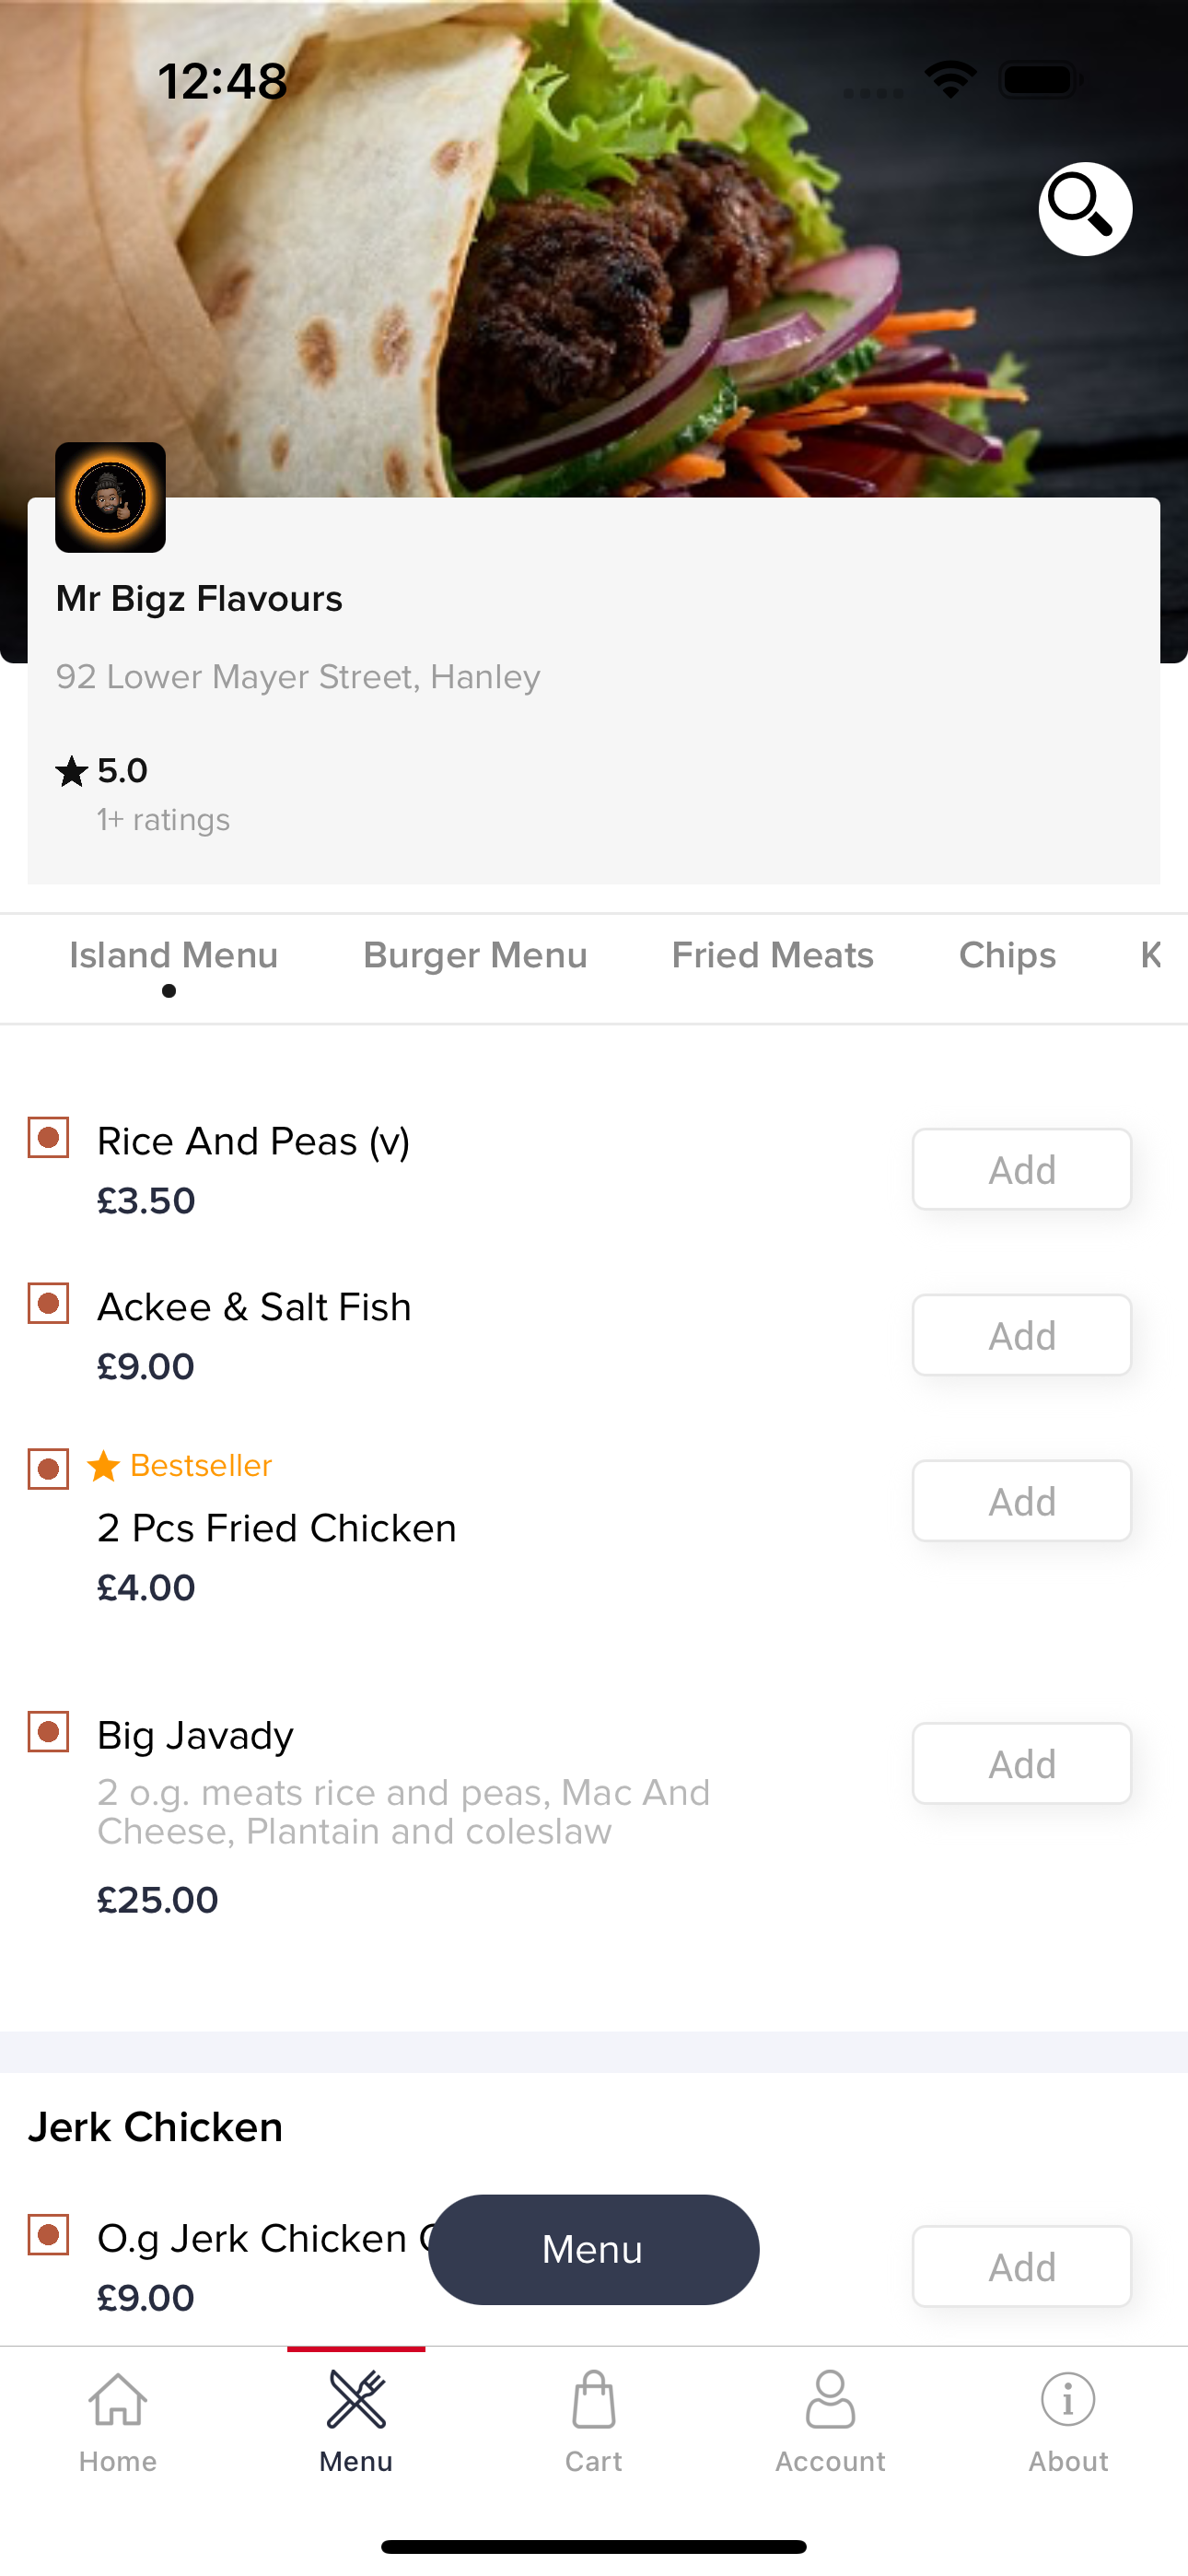The height and width of the screenshot is (2576, 1188).
Task: Tap the Mr Bigz Flavours logo
Action: pos(110,497)
